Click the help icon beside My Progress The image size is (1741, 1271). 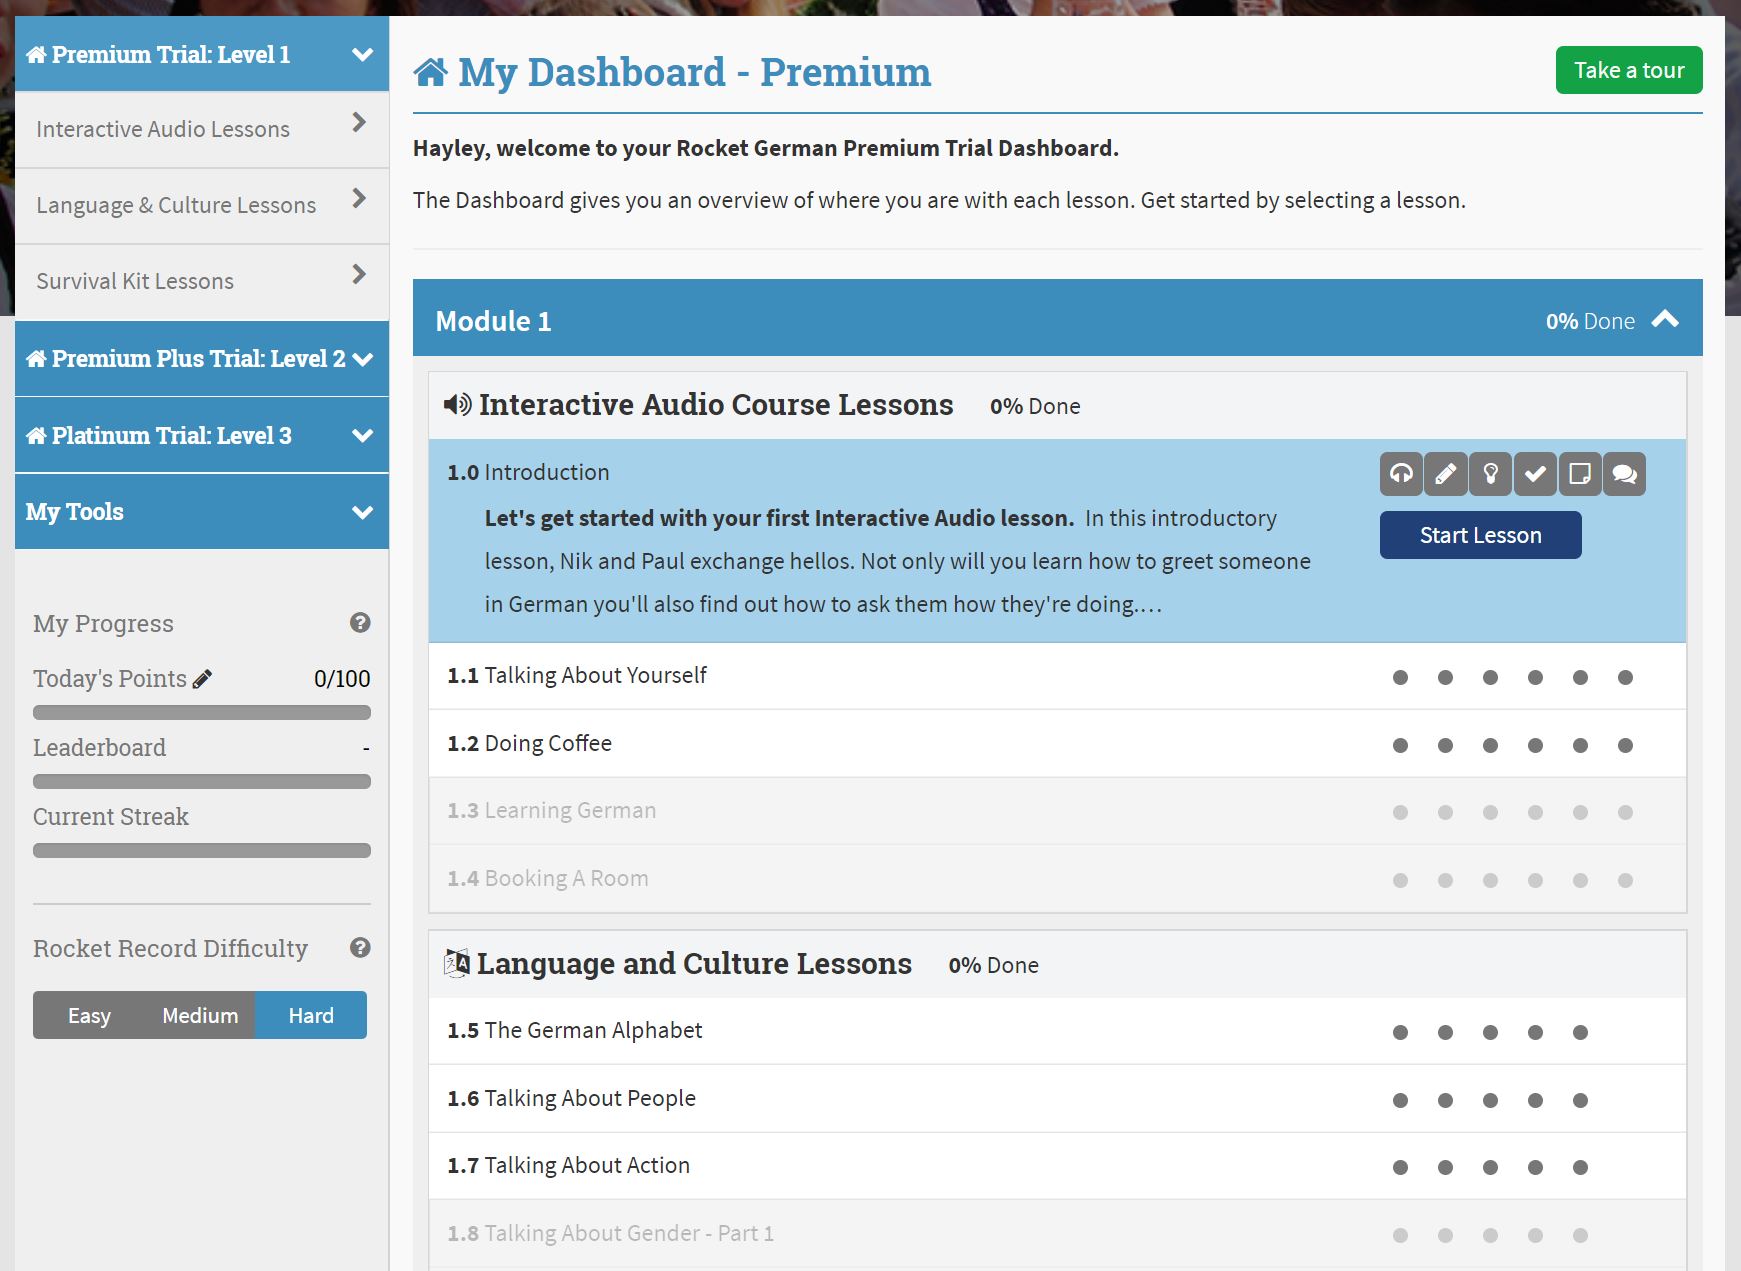360,623
